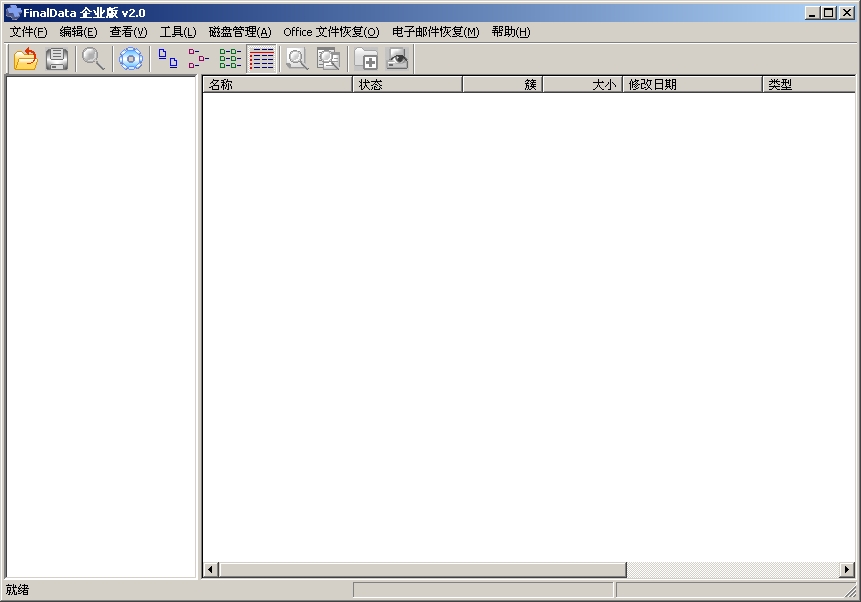
Task: Click the blue gear settings icon
Action: point(131,59)
